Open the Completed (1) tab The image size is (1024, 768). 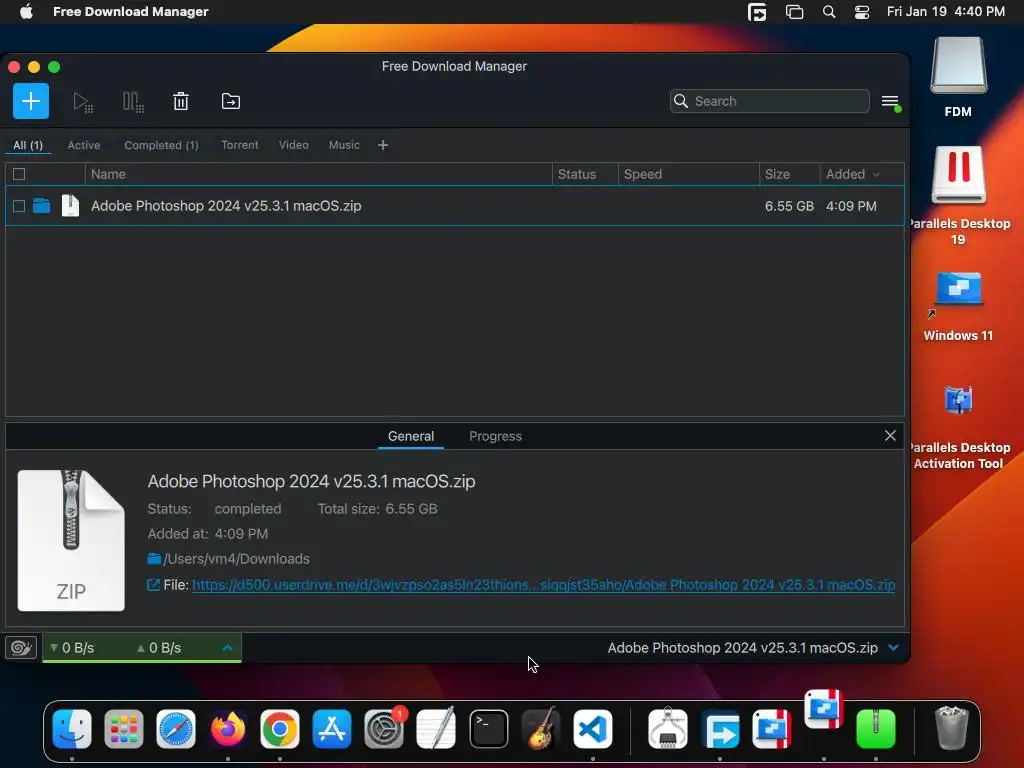pyautogui.click(x=161, y=145)
